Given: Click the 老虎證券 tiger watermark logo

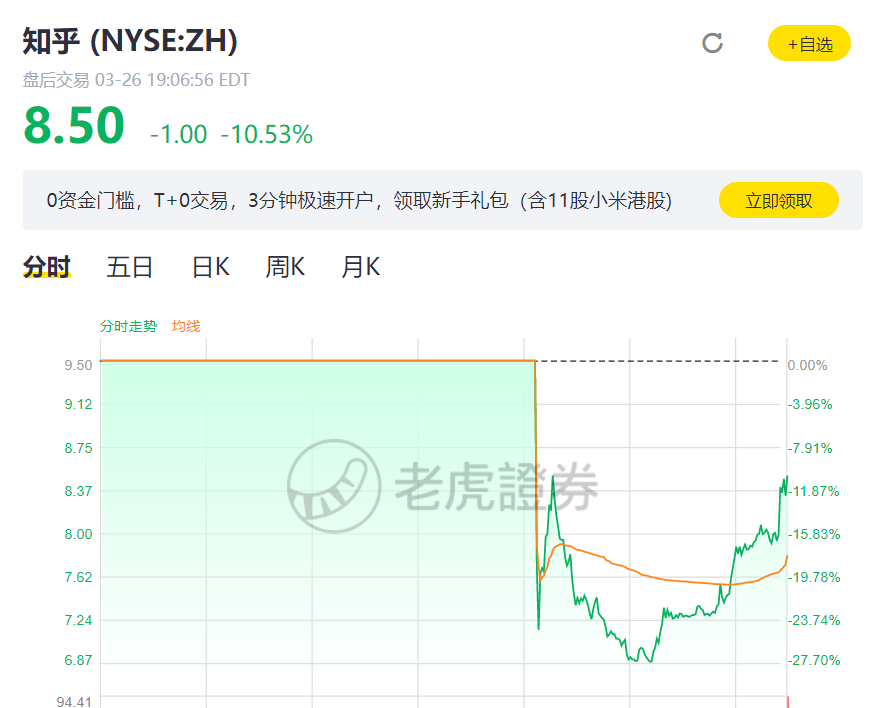Looking at the screenshot, I should 334,487.
